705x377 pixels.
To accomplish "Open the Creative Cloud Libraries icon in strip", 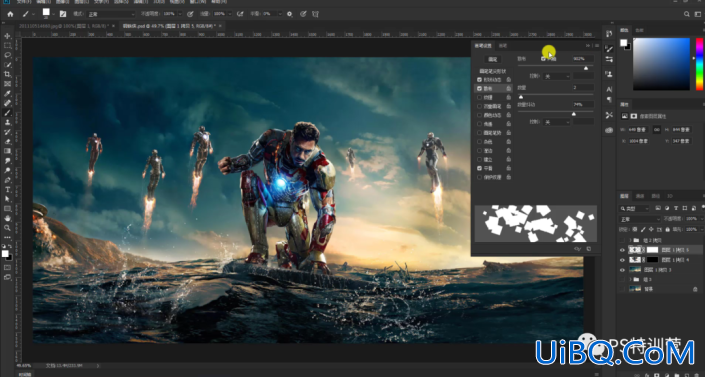I will [x=609, y=130].
